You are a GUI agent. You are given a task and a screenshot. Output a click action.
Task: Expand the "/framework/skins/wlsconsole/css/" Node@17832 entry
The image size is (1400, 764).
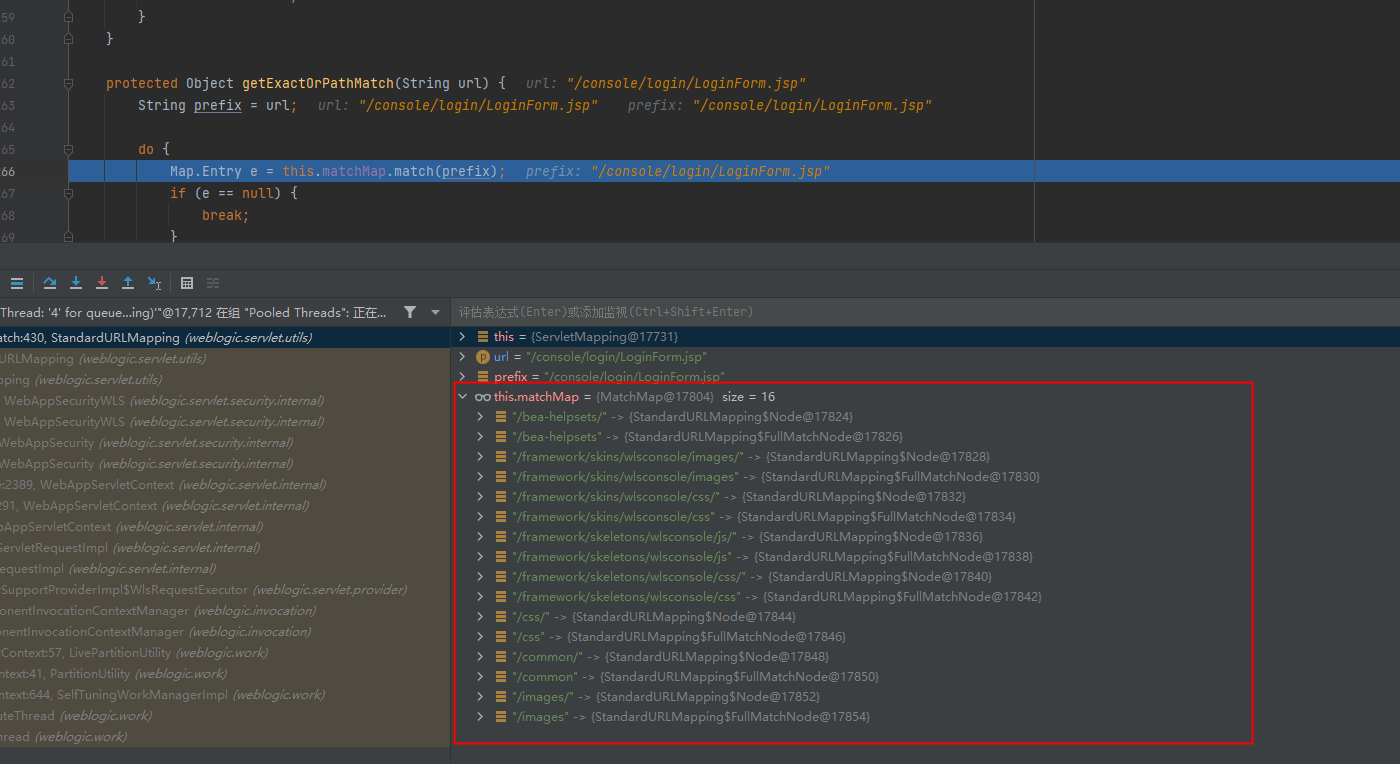(x=481, y=497)
